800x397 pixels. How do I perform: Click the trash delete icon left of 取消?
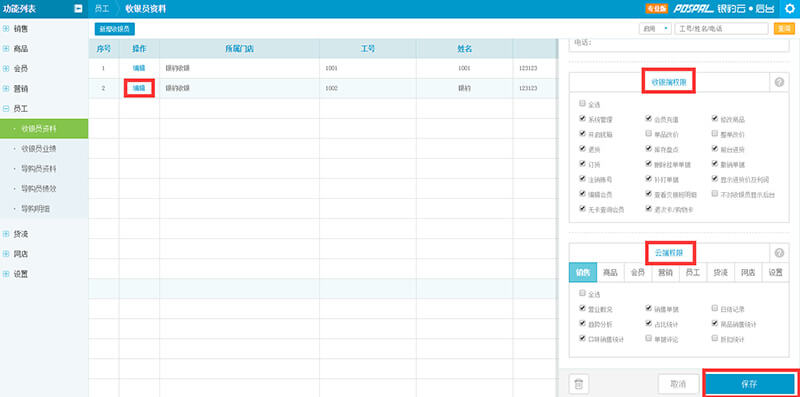point(579,384)
